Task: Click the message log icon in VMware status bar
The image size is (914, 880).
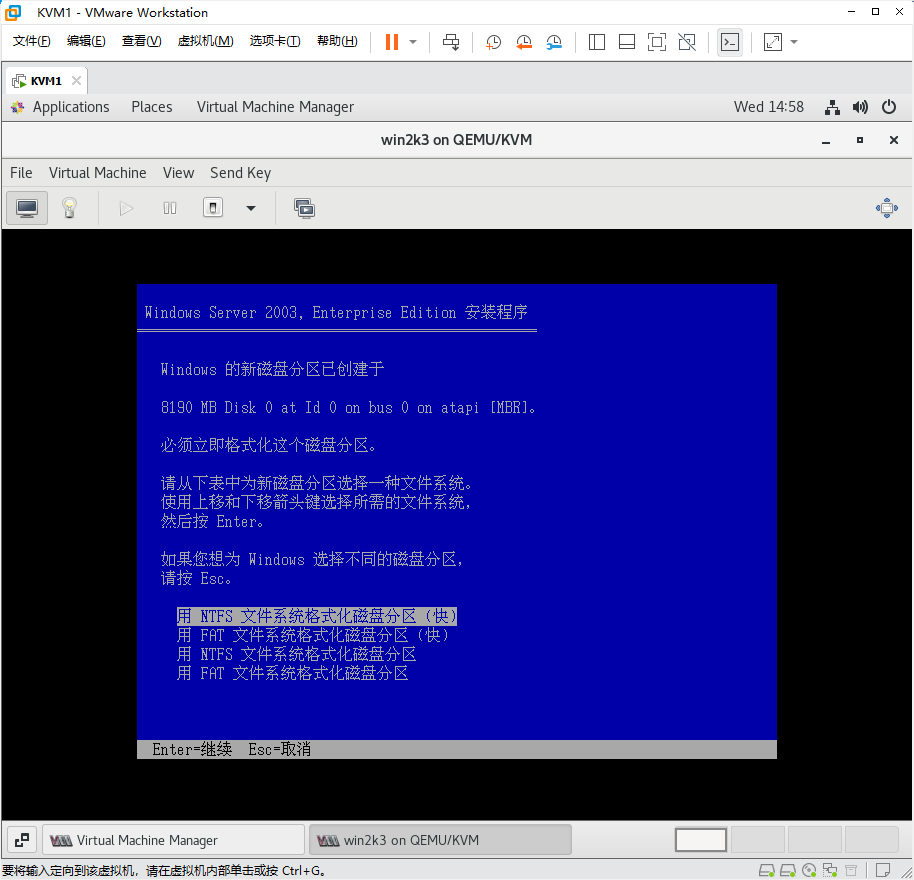Action: [883, 871]
